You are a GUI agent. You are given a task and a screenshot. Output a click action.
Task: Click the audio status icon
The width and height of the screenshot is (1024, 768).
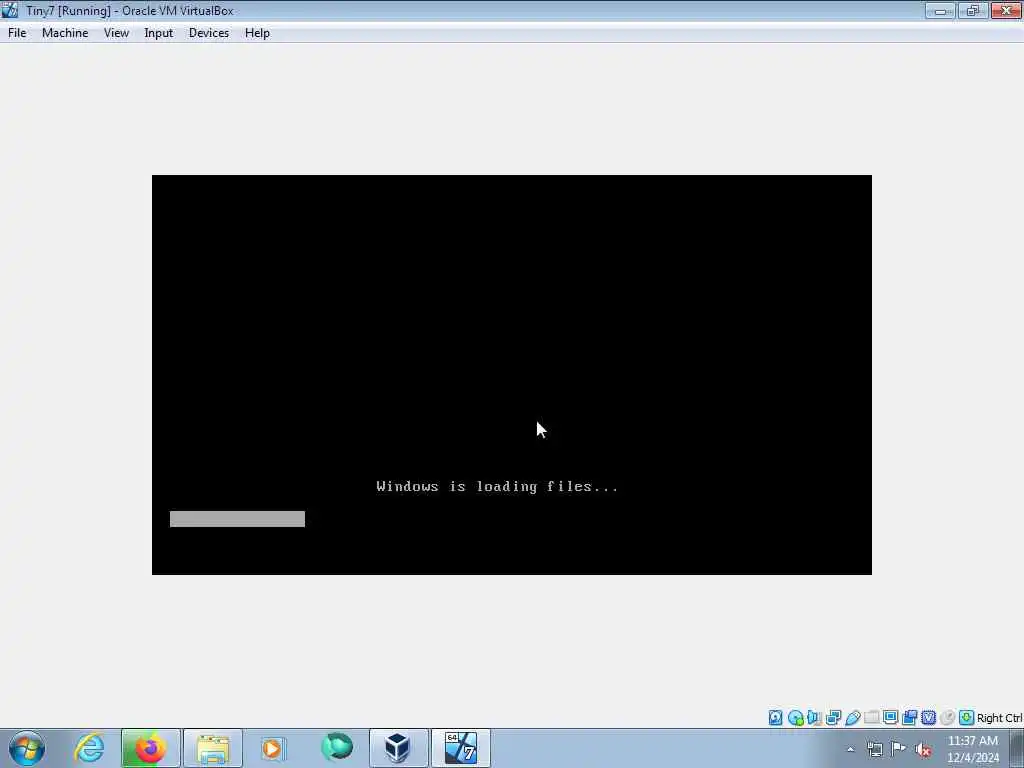pos(814,718)
